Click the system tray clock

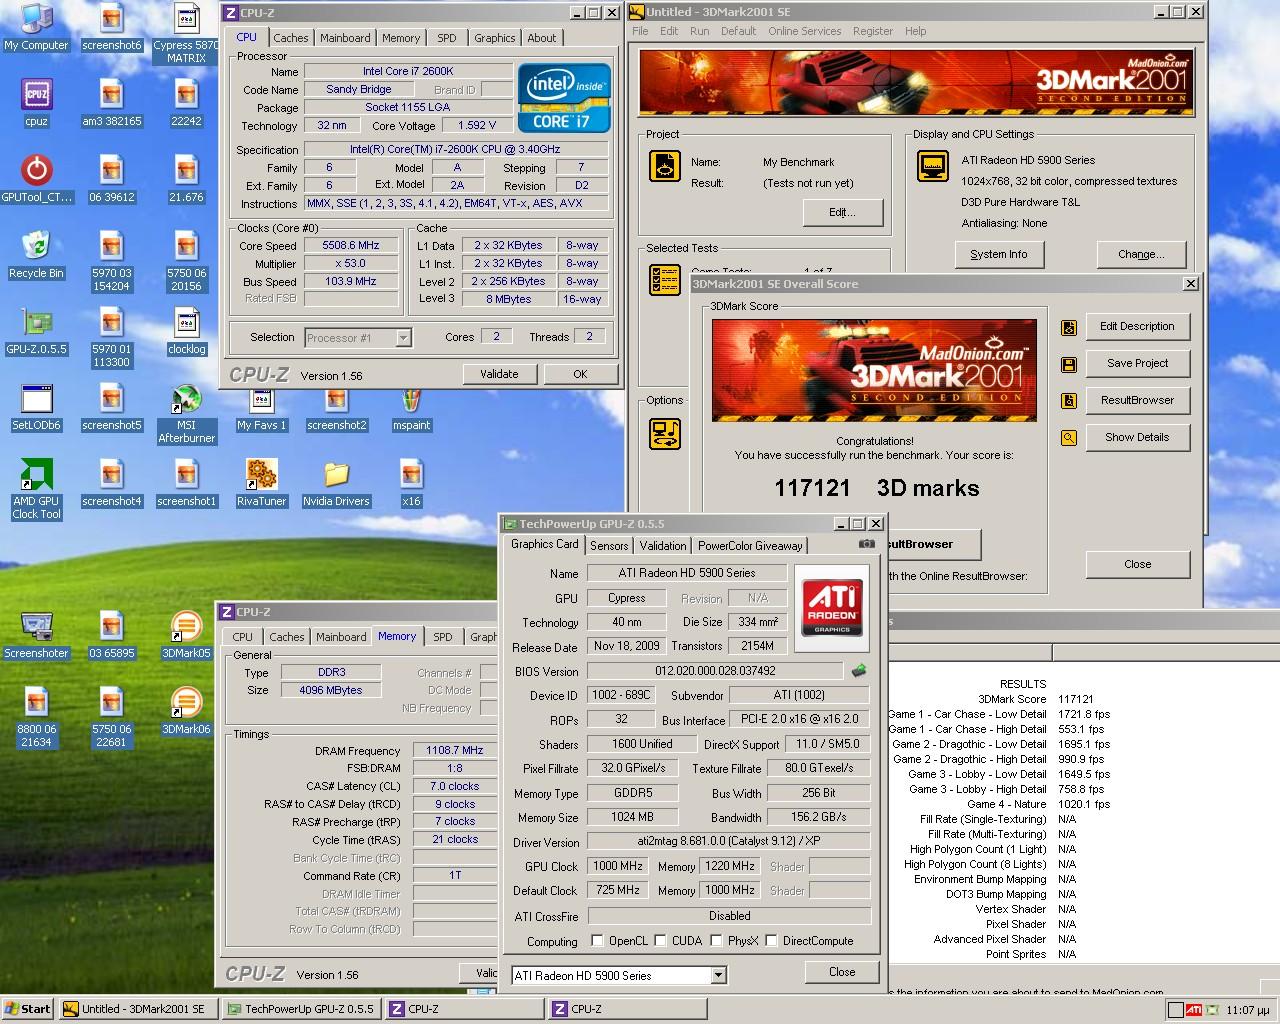(1247, 1010)
